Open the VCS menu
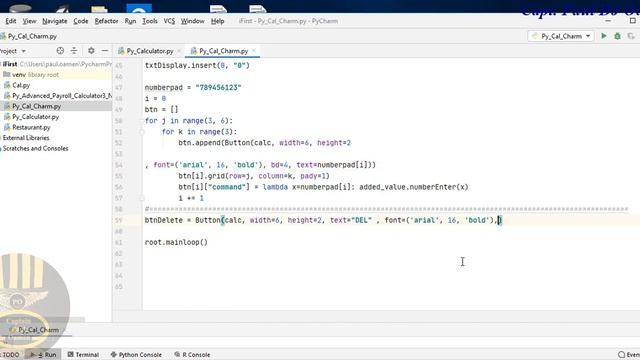 pyautogui.click(x=169, y=21)
